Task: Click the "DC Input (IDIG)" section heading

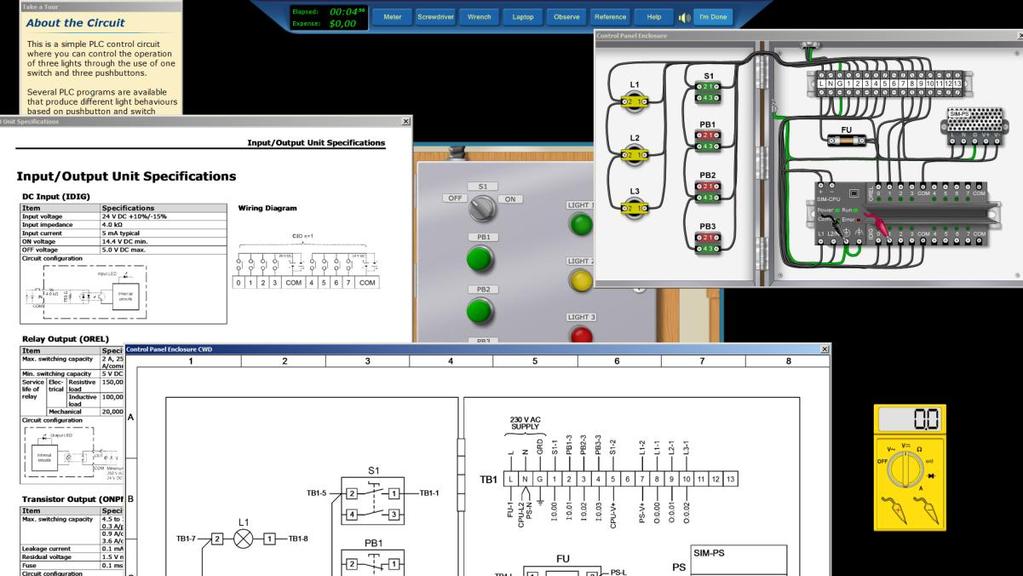Action: pos(56,196)
